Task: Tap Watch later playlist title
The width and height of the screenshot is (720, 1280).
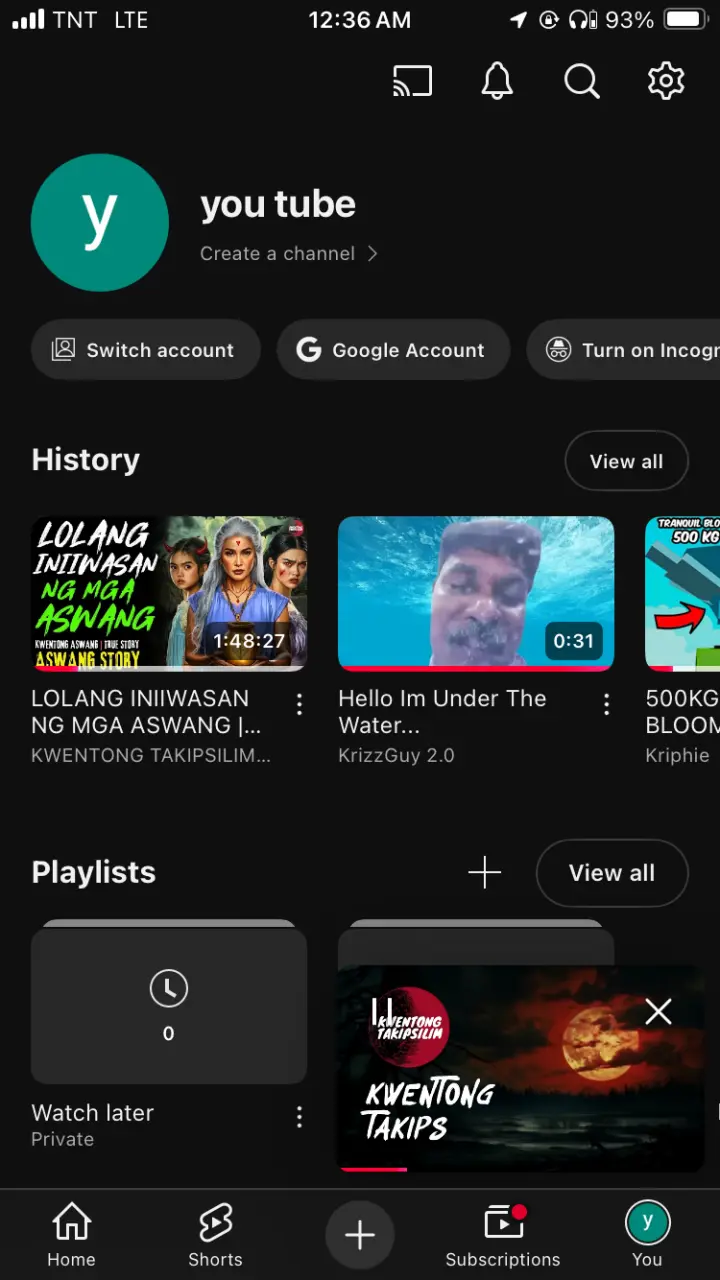Action: [x=93, y=1112]
